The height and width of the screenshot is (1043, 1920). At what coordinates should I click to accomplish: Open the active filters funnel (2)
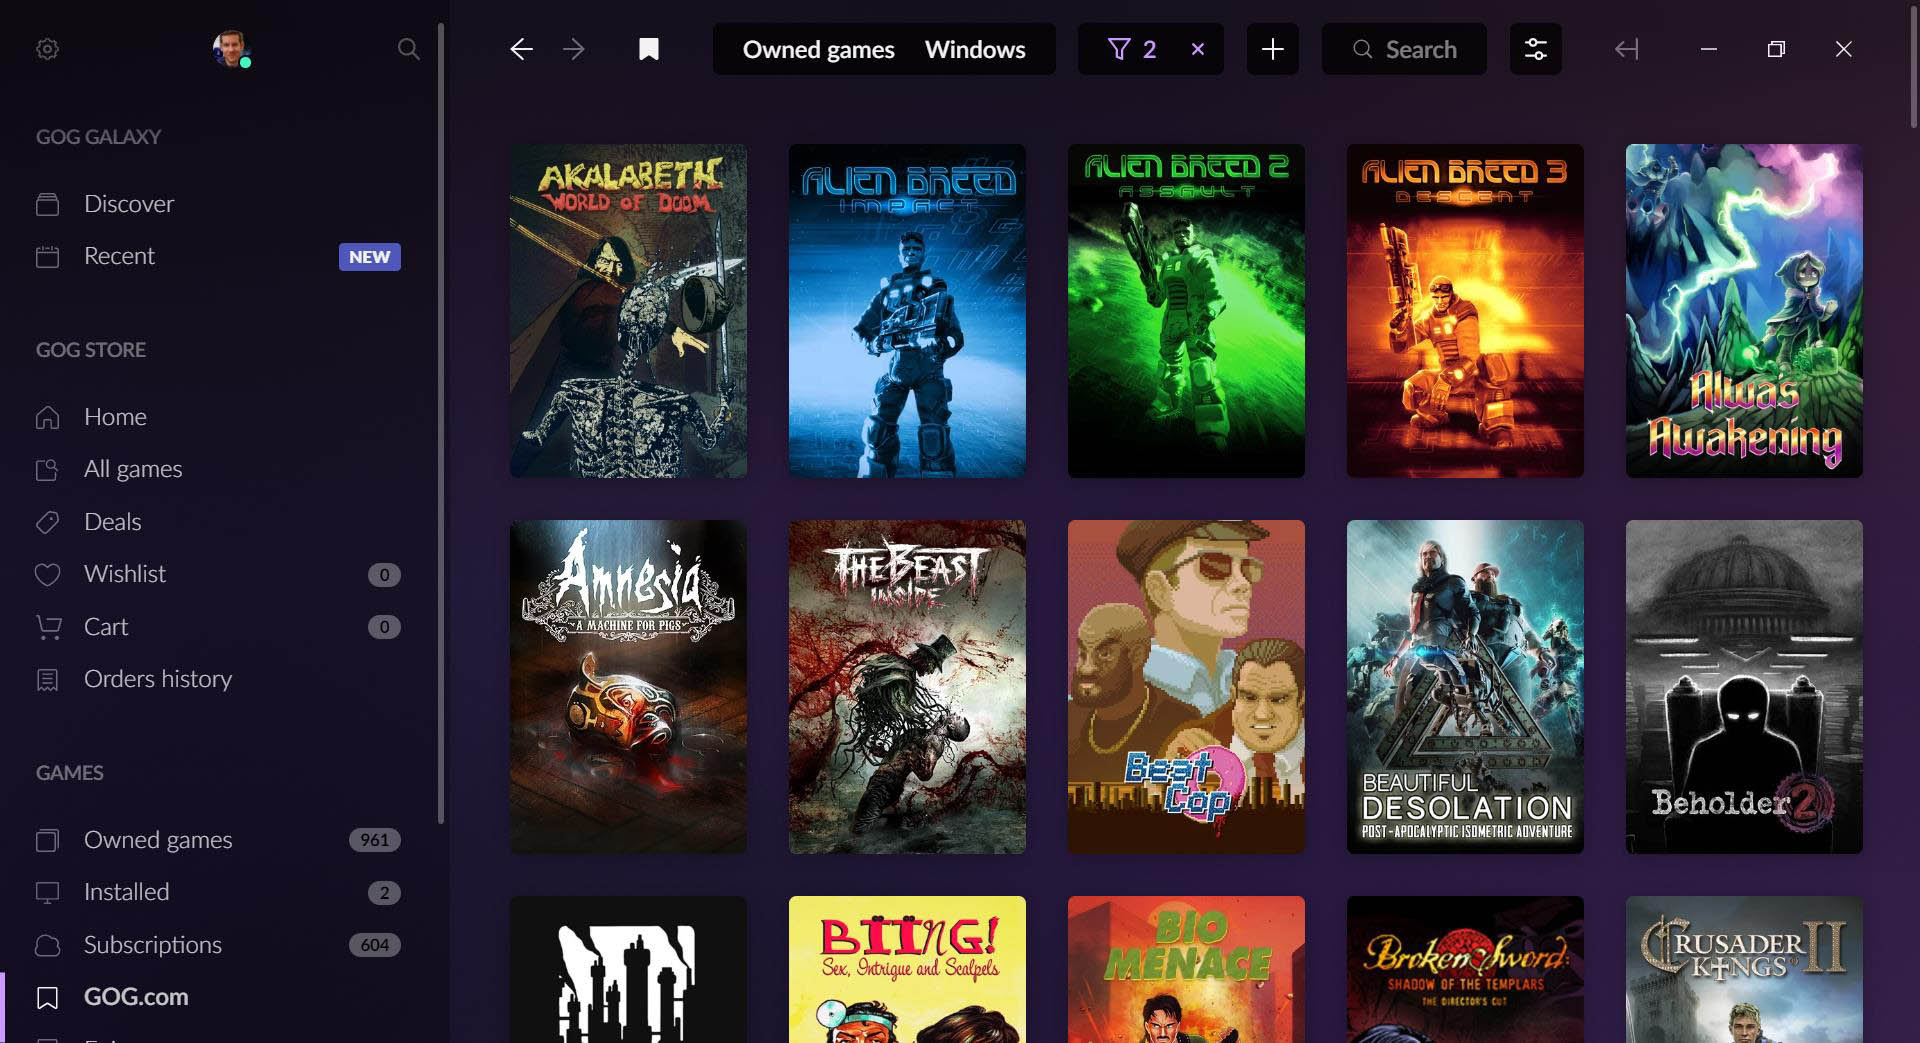[x=1132, y=49]
